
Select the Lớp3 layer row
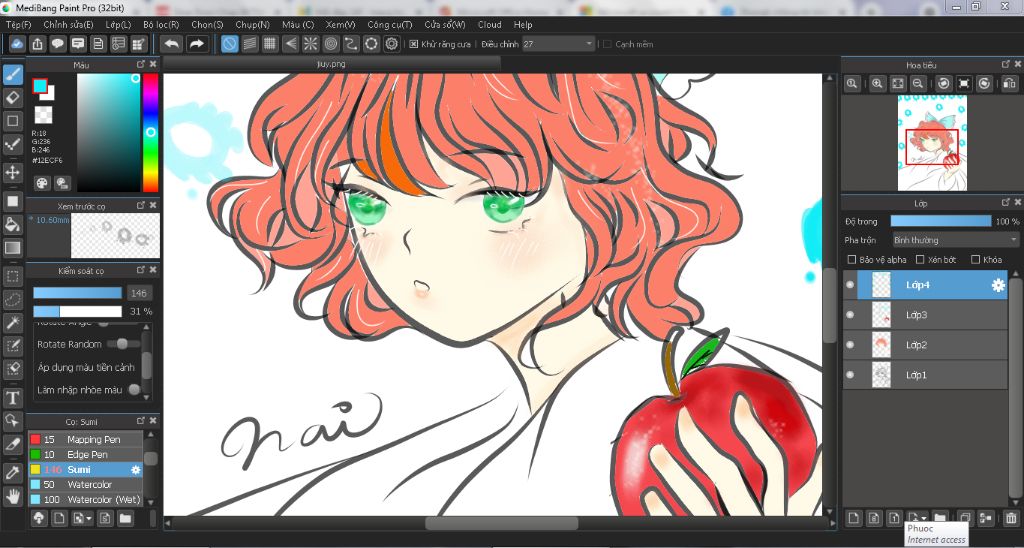pos(926,315)
